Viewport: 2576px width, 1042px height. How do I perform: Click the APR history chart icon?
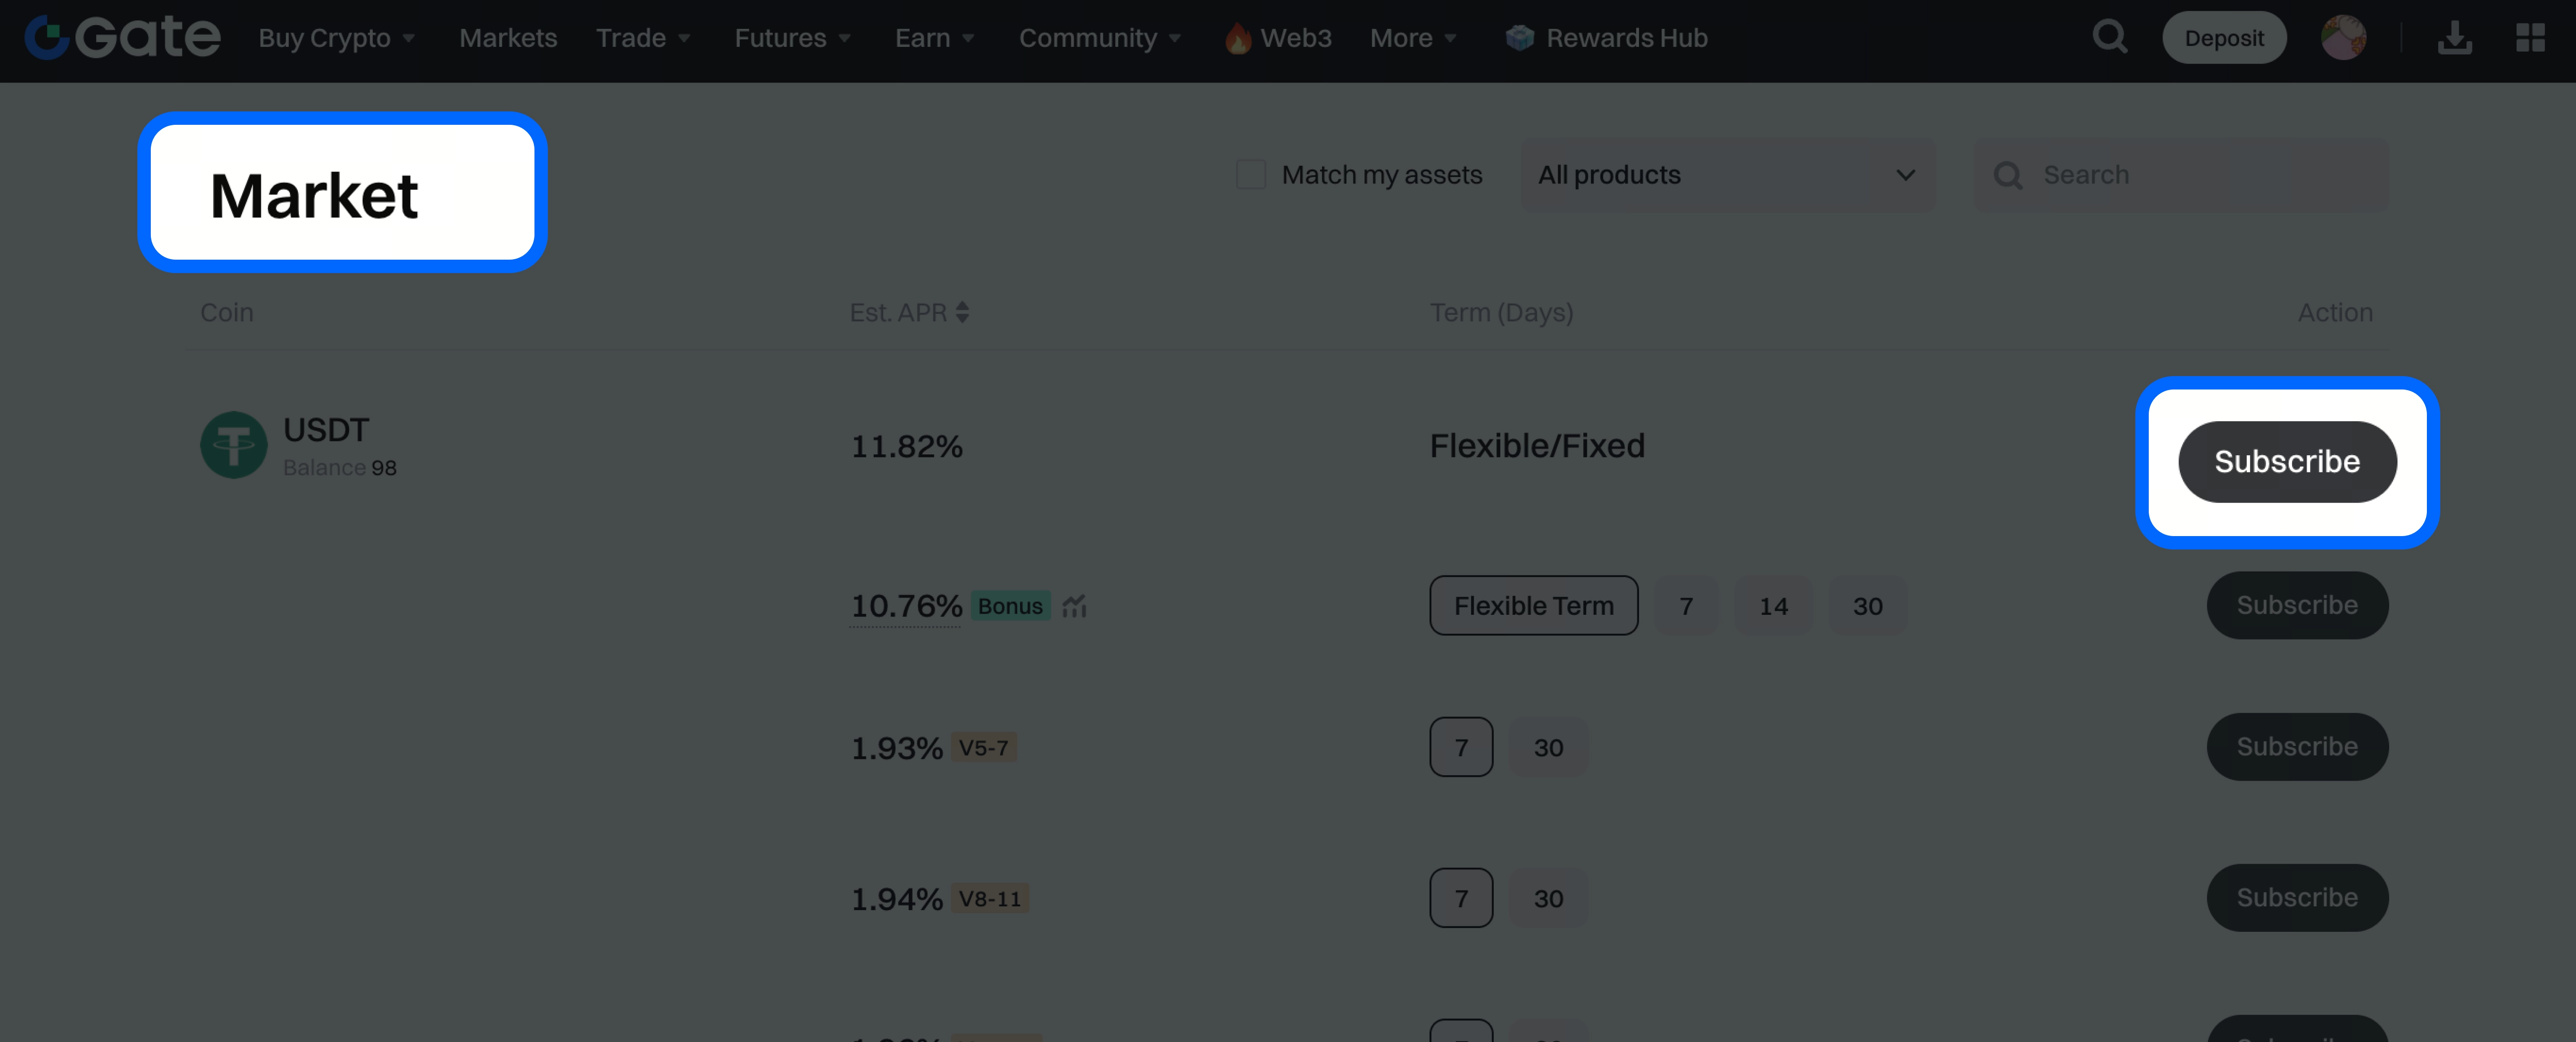click(1074, 606)
